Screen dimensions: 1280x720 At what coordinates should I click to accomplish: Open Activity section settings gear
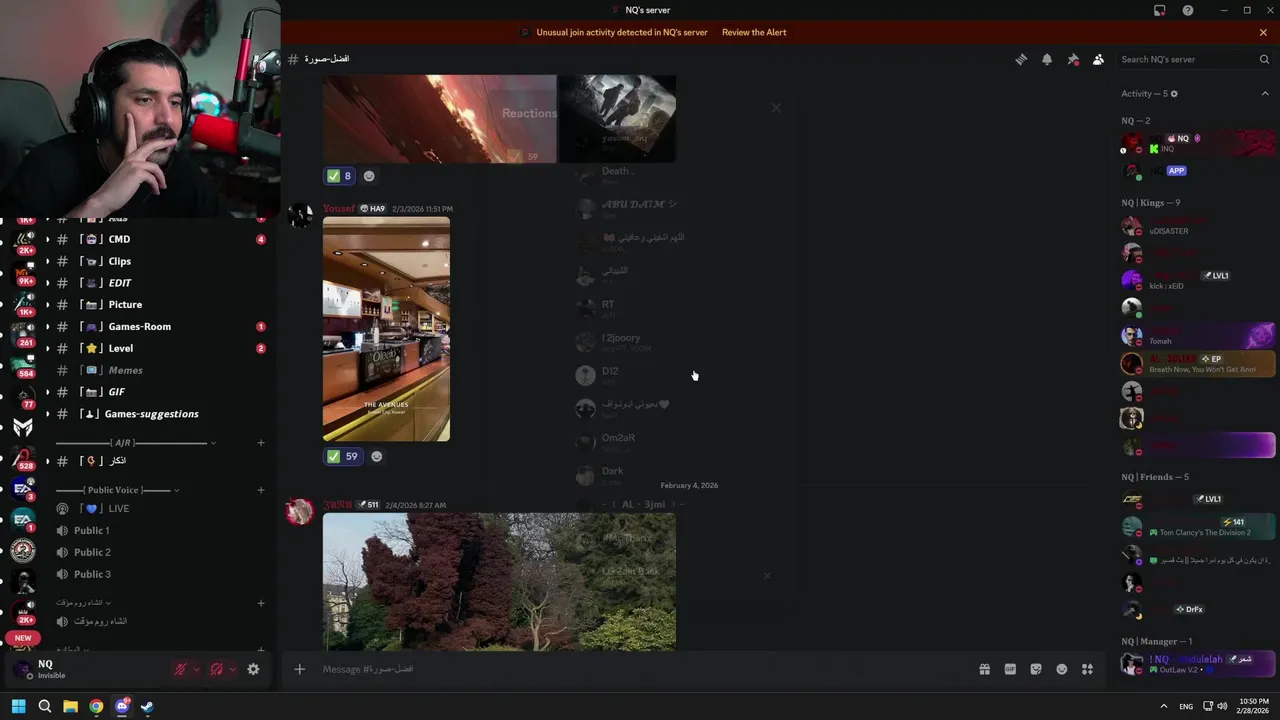coord(1174,94)
